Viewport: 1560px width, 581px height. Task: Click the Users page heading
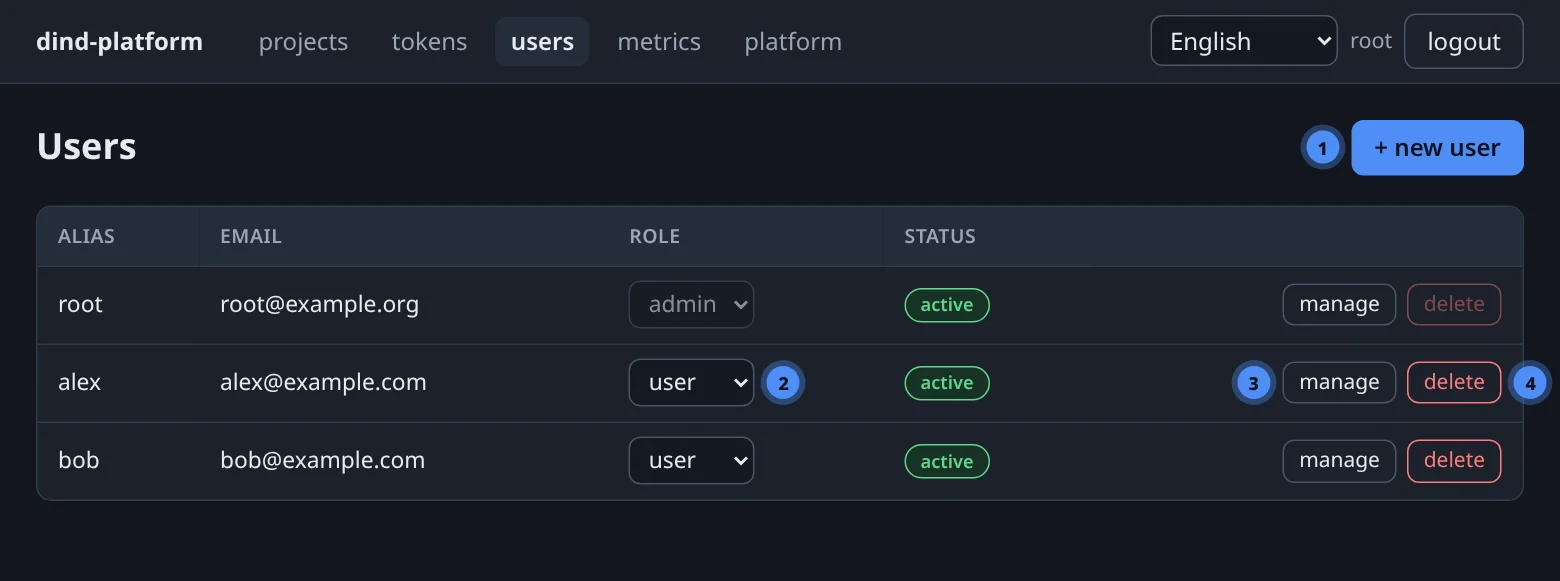click(86, 147)
